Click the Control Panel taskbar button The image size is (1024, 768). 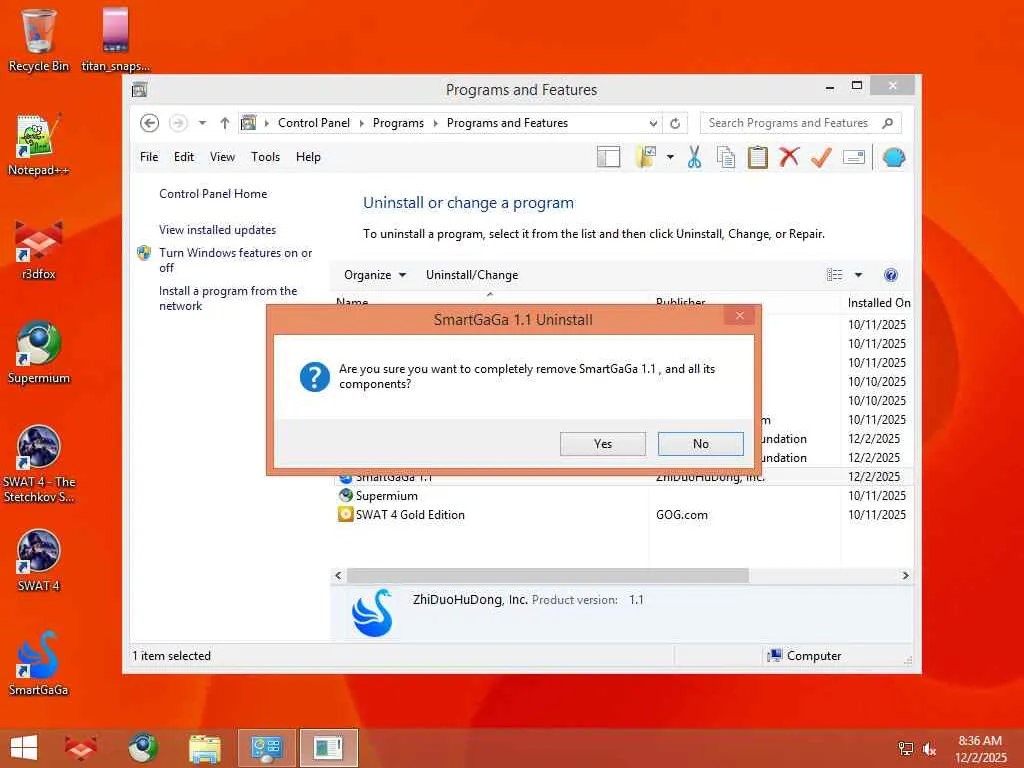tap(266, 748)
